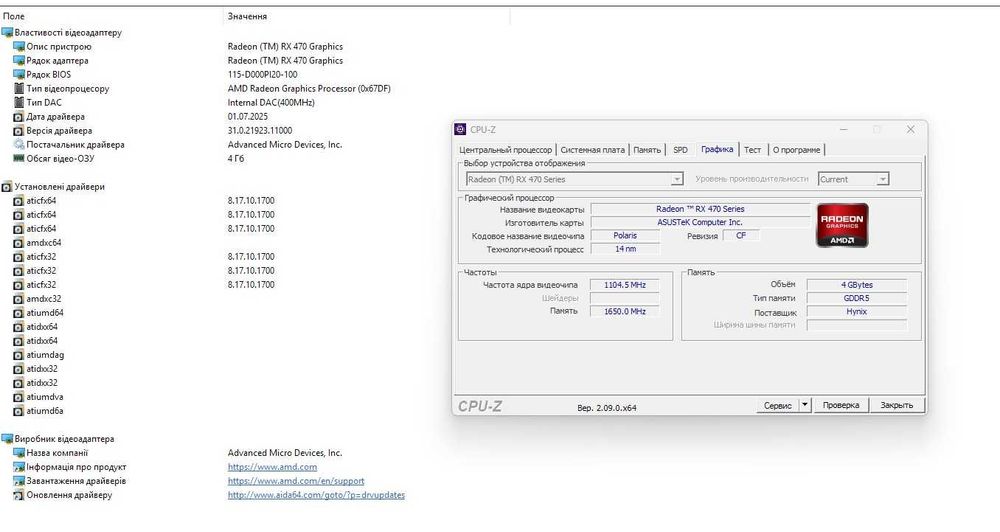The image size is (1000, 532).
Task: Click the icon next to 'Інформація про продукт'
Action: click(18, 467)
